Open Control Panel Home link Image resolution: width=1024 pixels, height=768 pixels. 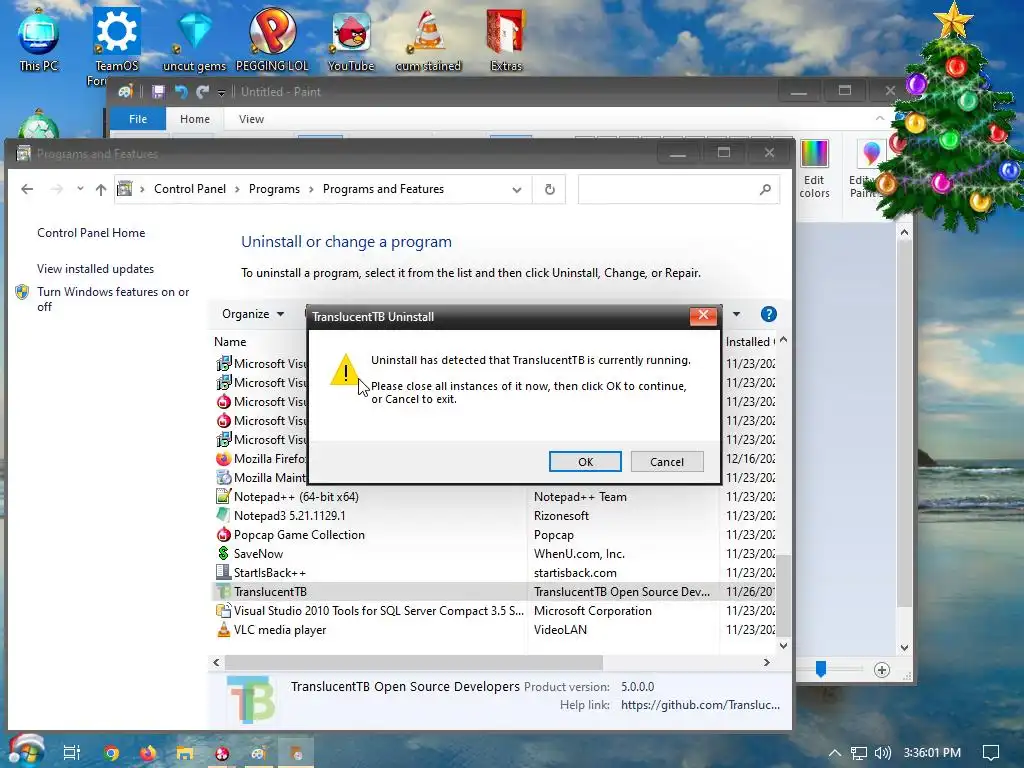(x=91, y=233)
